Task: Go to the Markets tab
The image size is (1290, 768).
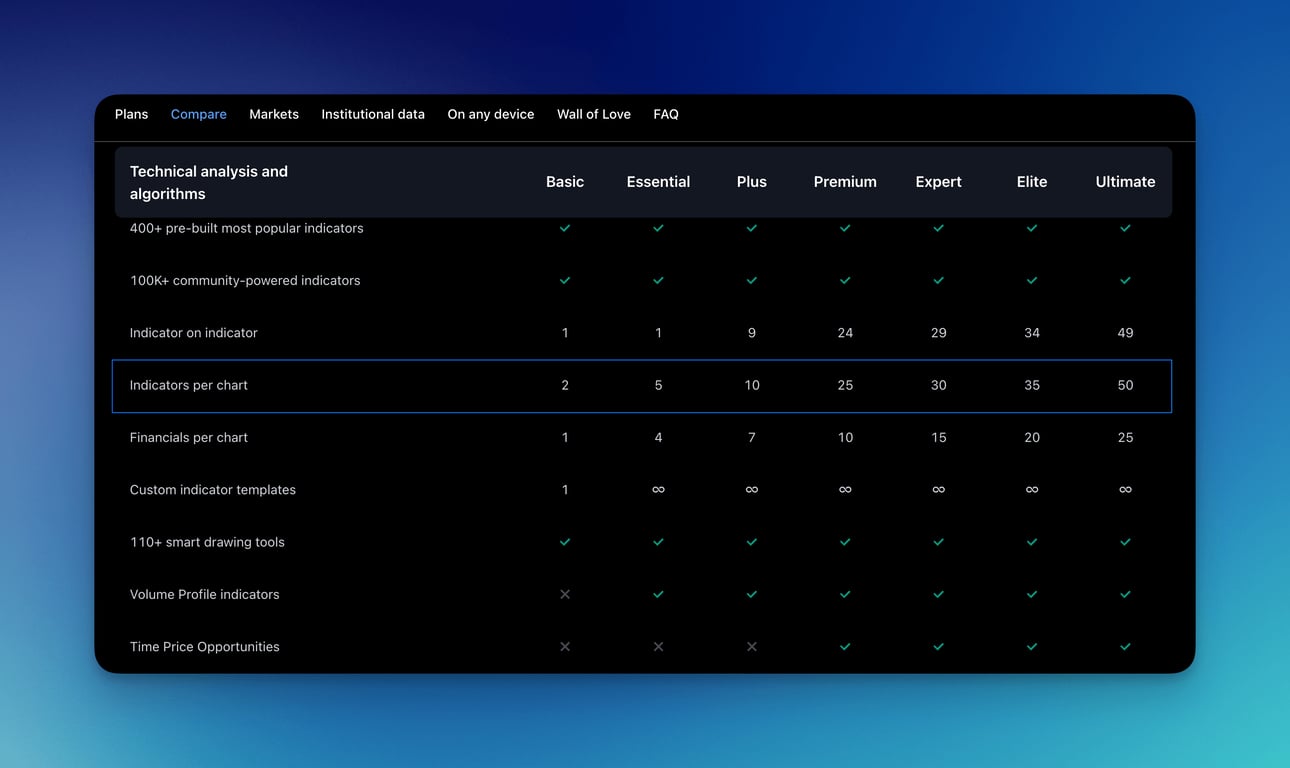Action: (x=274, y=114)
